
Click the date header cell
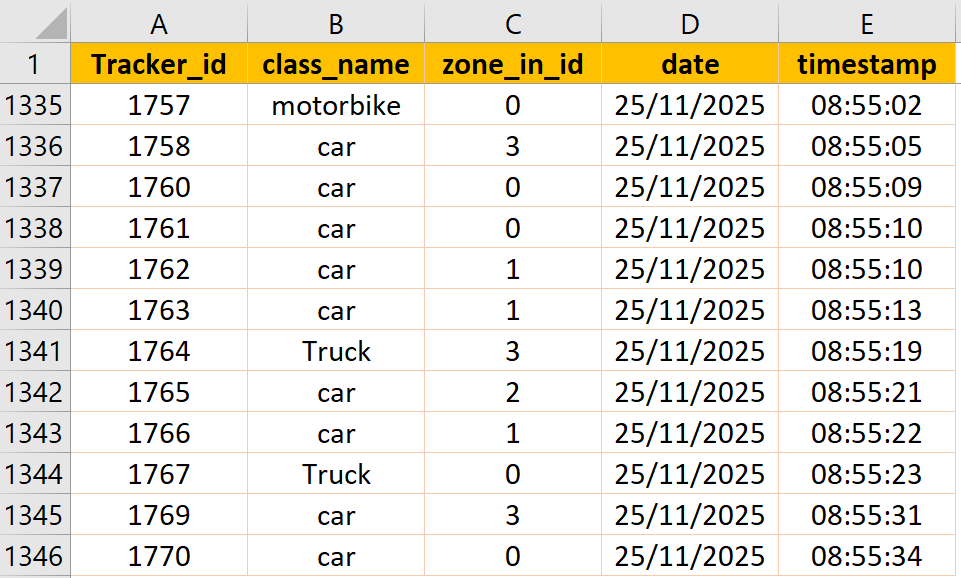tap(690, 64)
